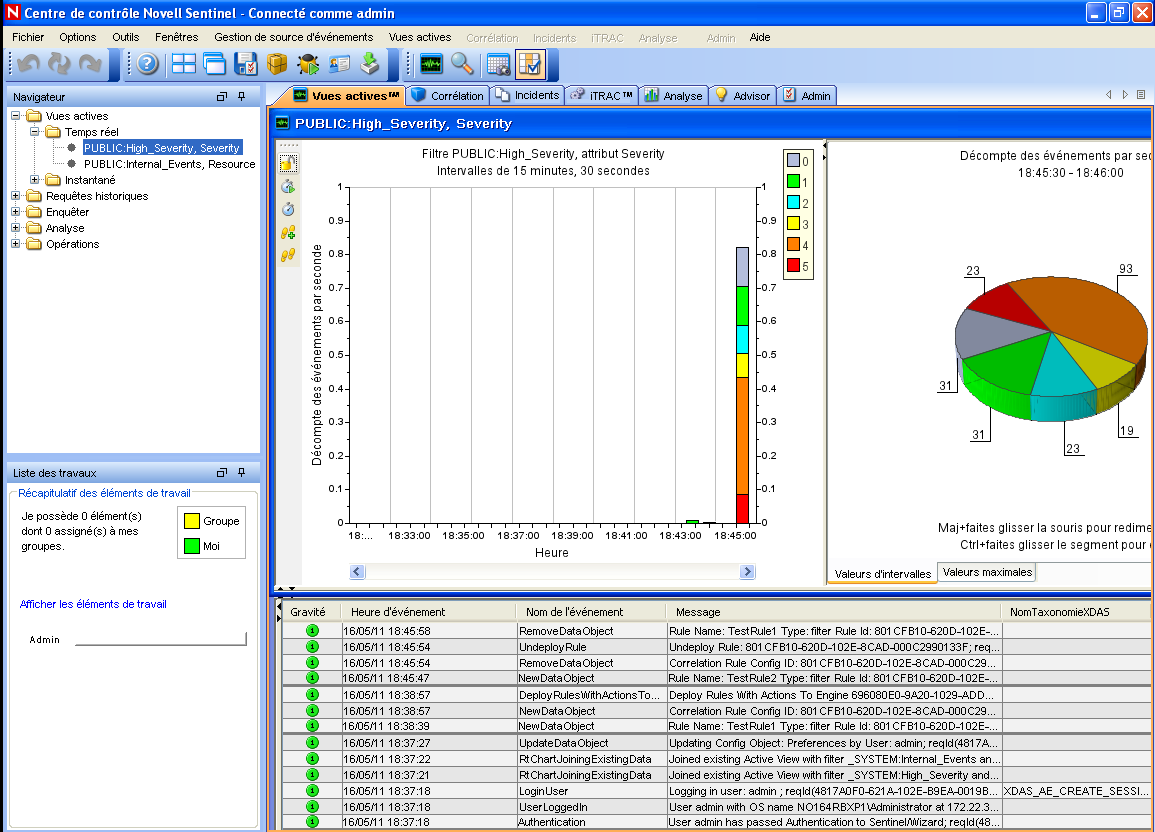Undock the Liste des travaux panel
The width and height of the screenshot is (1155, 832).
222,473
